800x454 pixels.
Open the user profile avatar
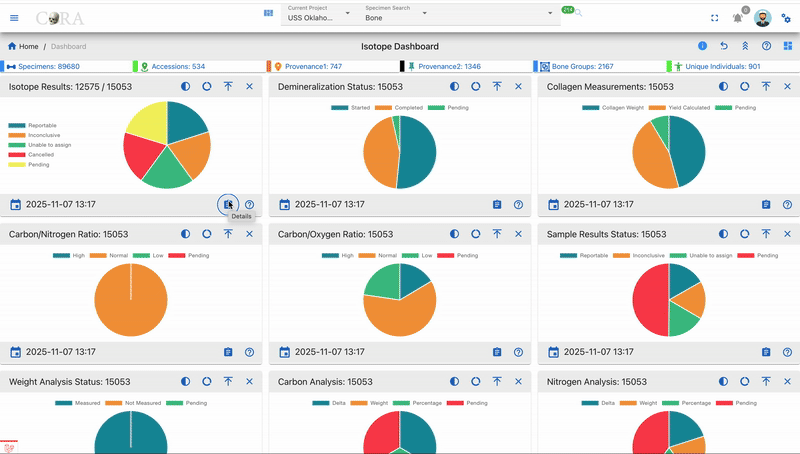pyautogui.click(x=763, y=18)
